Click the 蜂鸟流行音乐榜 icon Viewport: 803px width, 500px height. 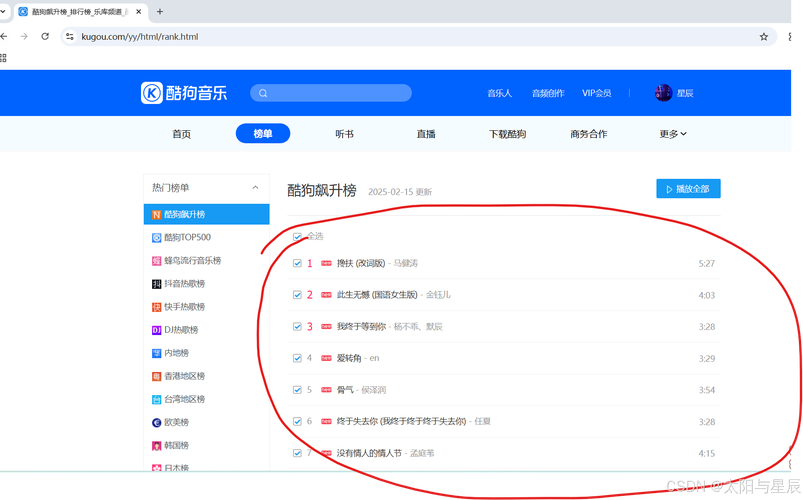coord(157,261)
